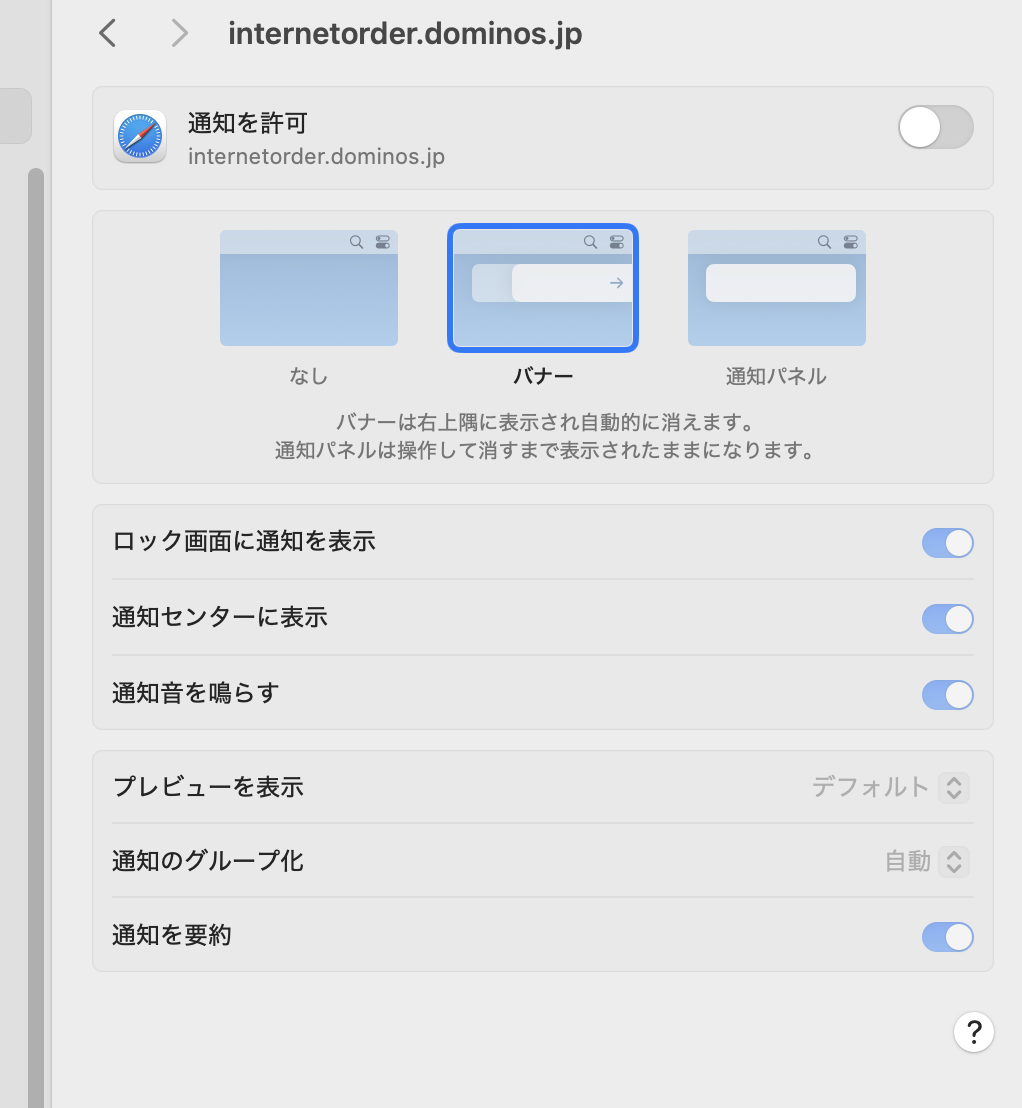The height and width of the screenshot is (1108, 1022).
Task: Go back with the left chevron arrow
Action: 107,33
